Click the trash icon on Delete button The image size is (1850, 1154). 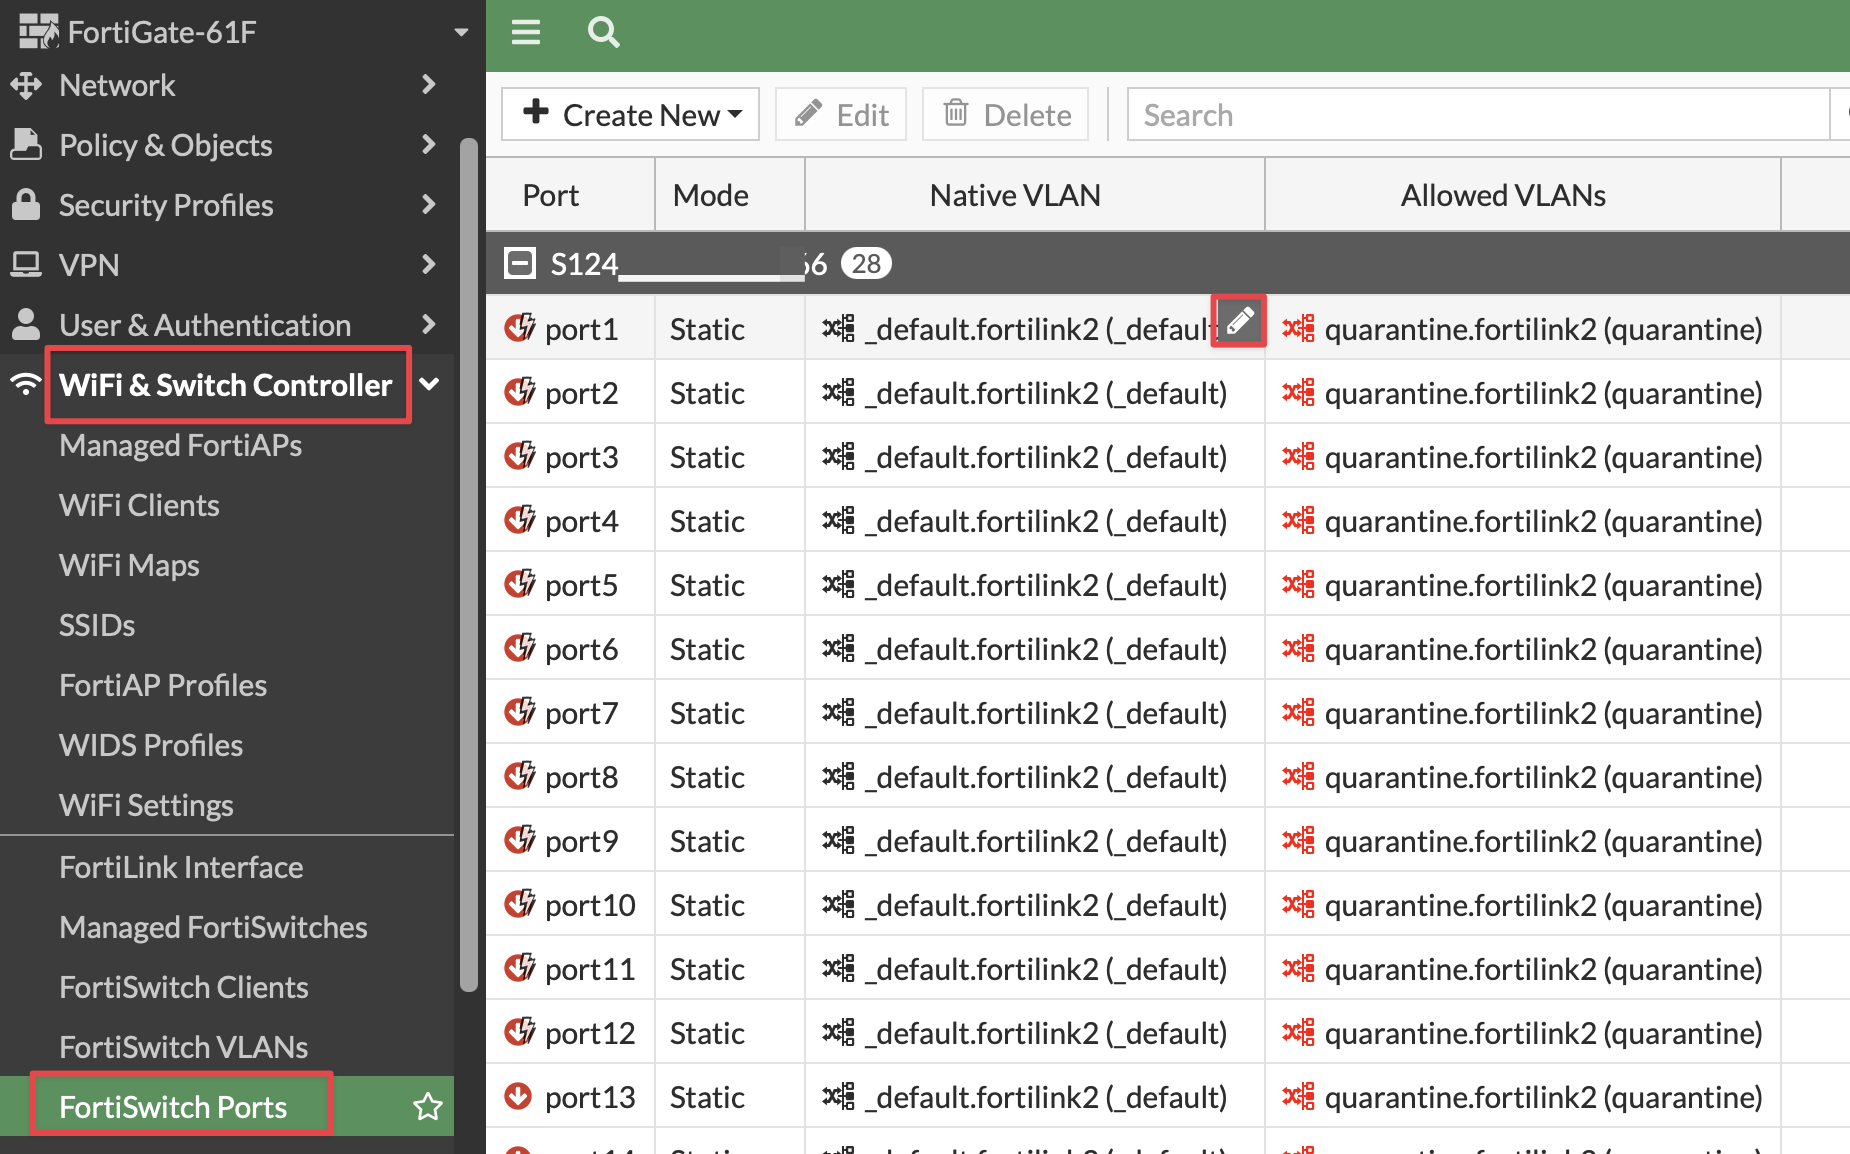(956, 113)
